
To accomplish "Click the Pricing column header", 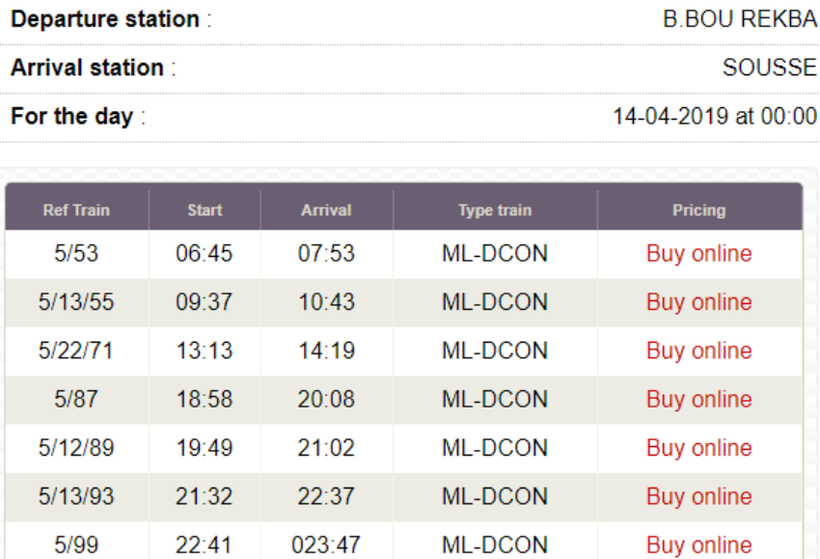I will point(699,210).
